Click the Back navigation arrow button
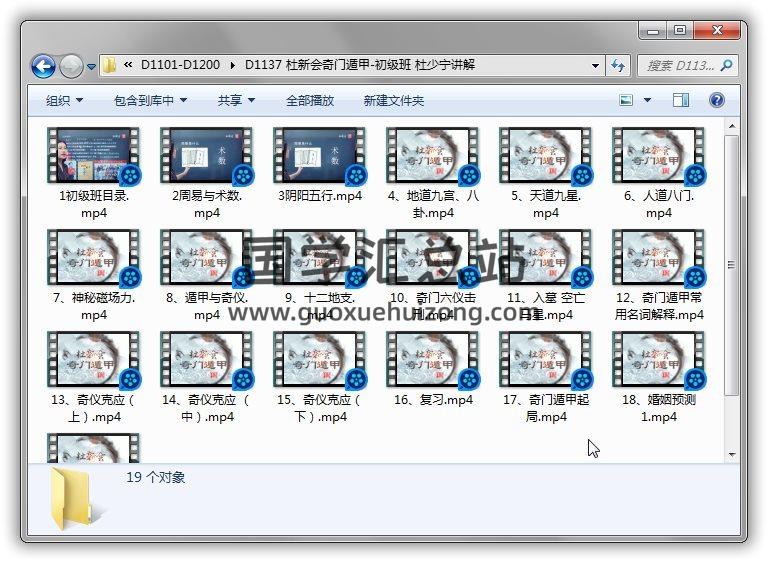The image size is (768, 563). point(43,66)
